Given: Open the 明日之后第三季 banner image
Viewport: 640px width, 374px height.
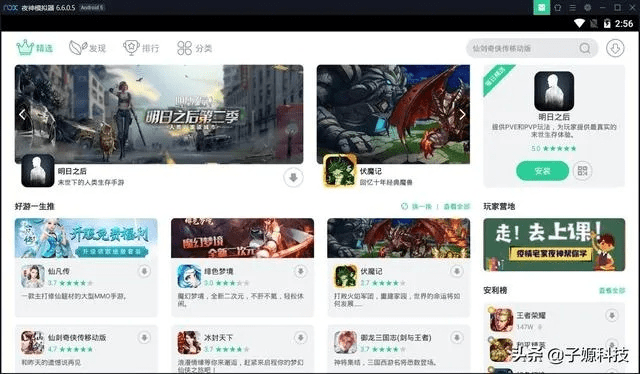Looking at the screenshot, I should (159, 114).
